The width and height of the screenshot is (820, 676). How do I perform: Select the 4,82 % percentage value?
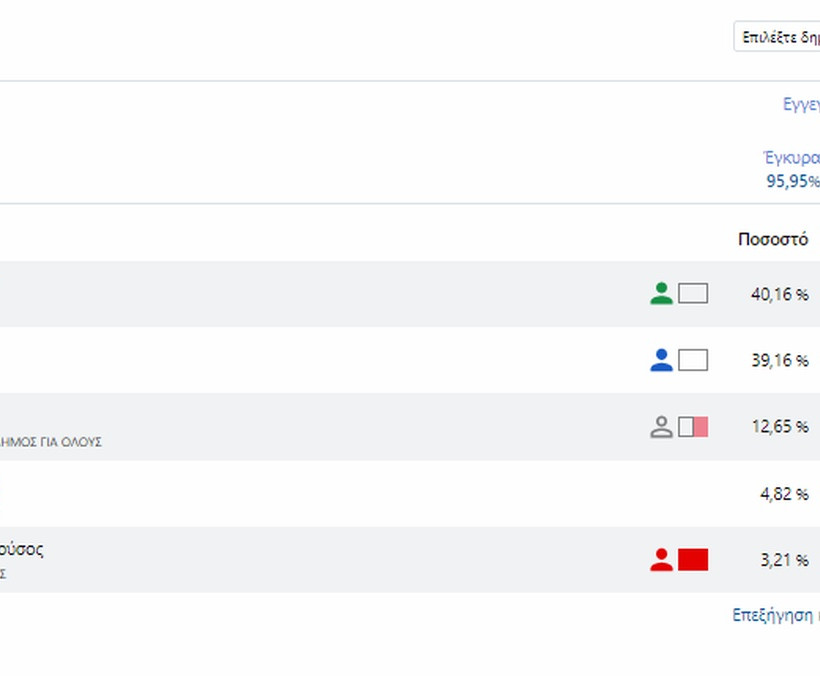[x=784, y=494]
